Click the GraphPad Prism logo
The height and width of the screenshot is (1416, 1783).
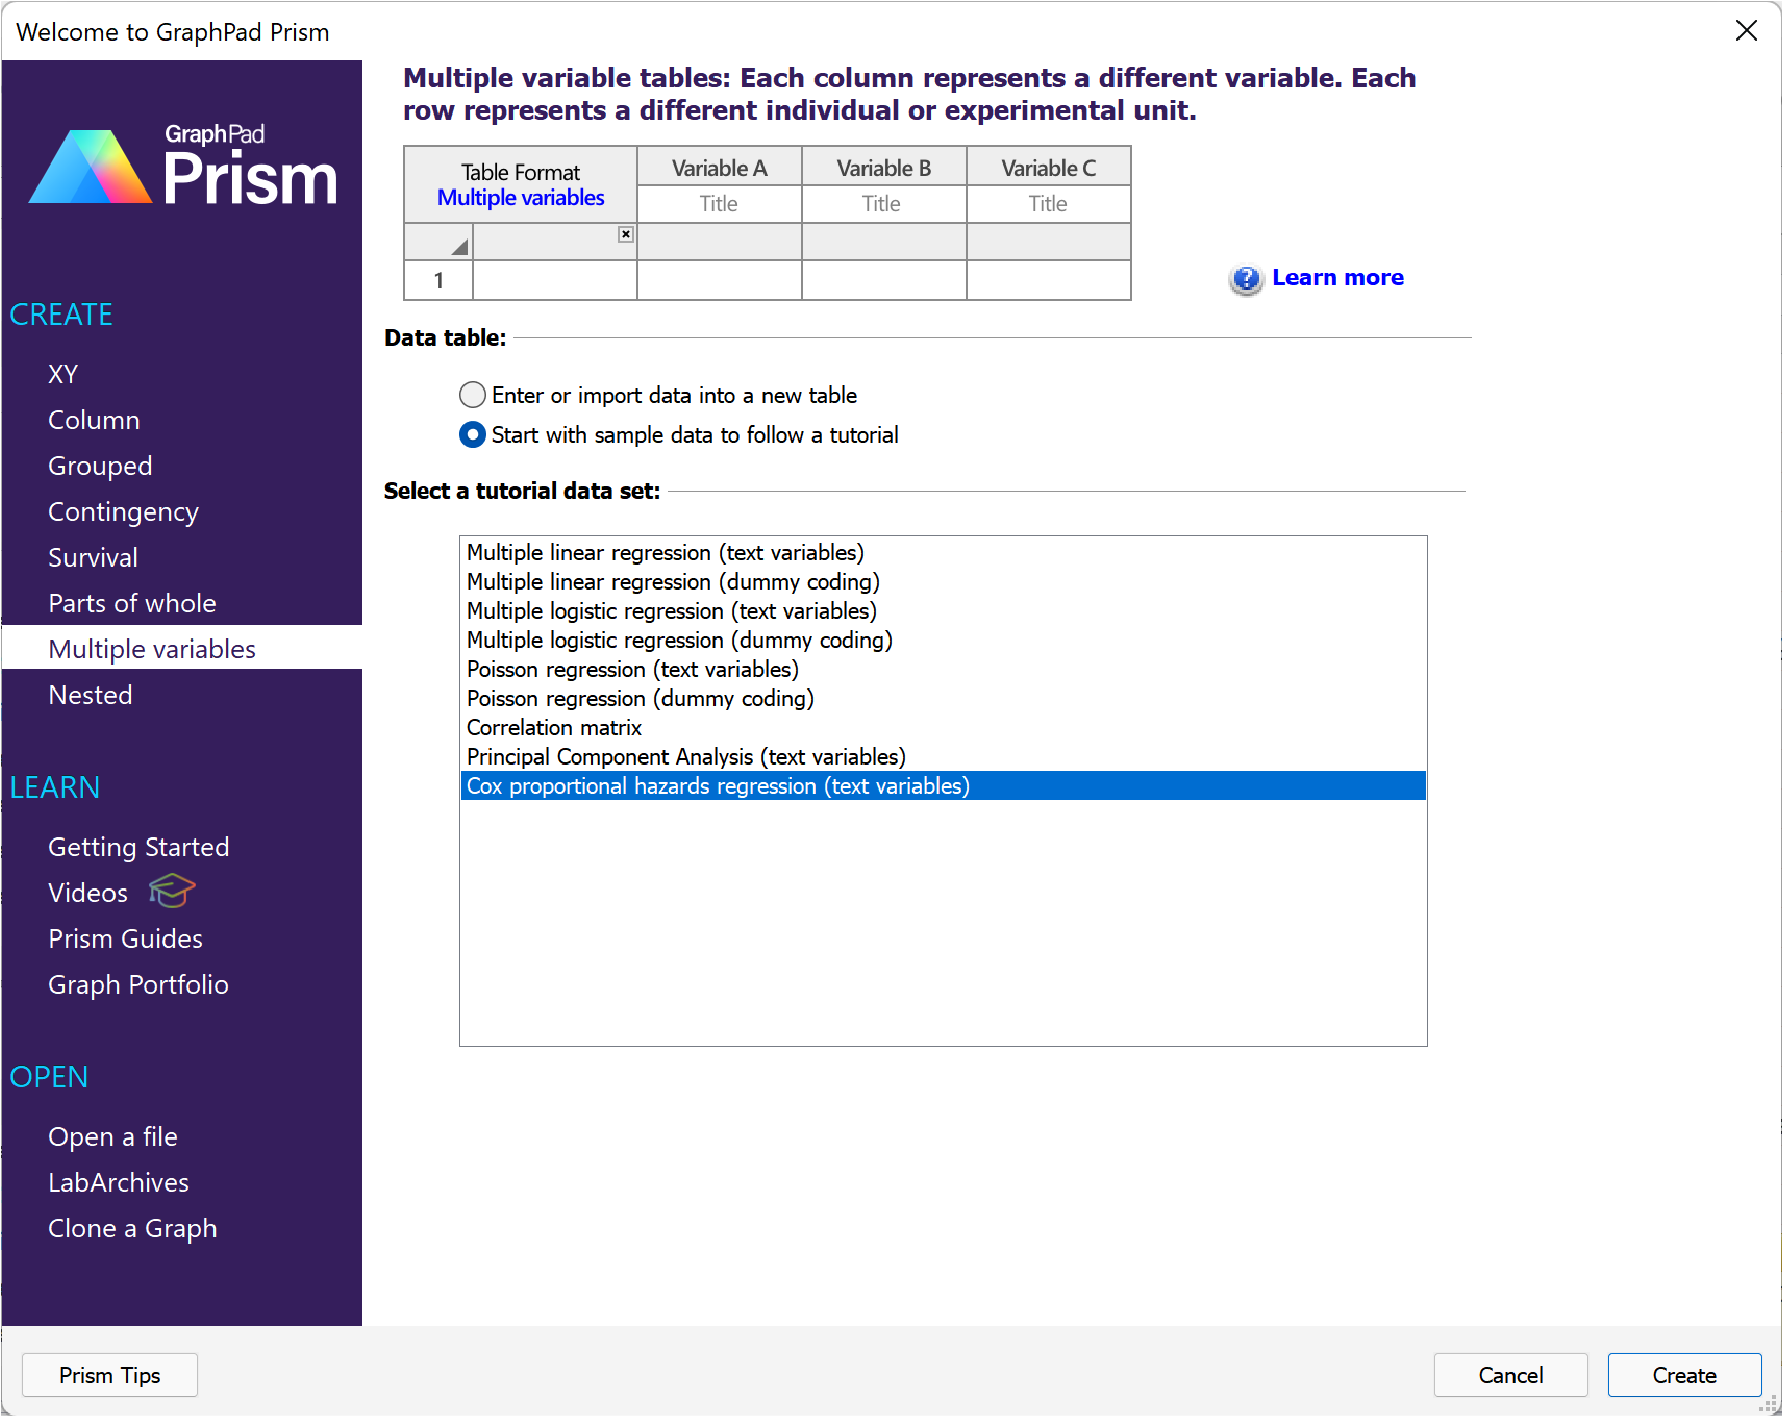click(183, 167)
